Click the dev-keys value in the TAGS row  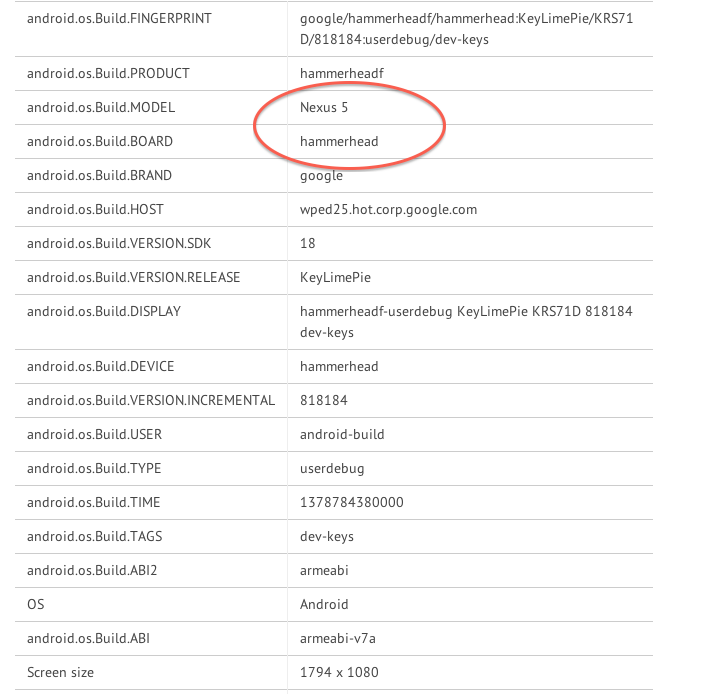(x=327, y=536)
